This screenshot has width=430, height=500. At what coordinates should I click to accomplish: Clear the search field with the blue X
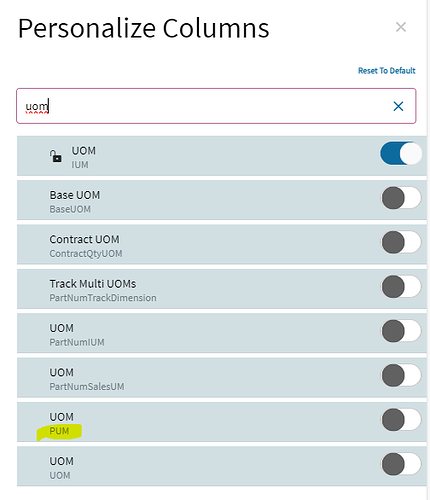(398, 106)
